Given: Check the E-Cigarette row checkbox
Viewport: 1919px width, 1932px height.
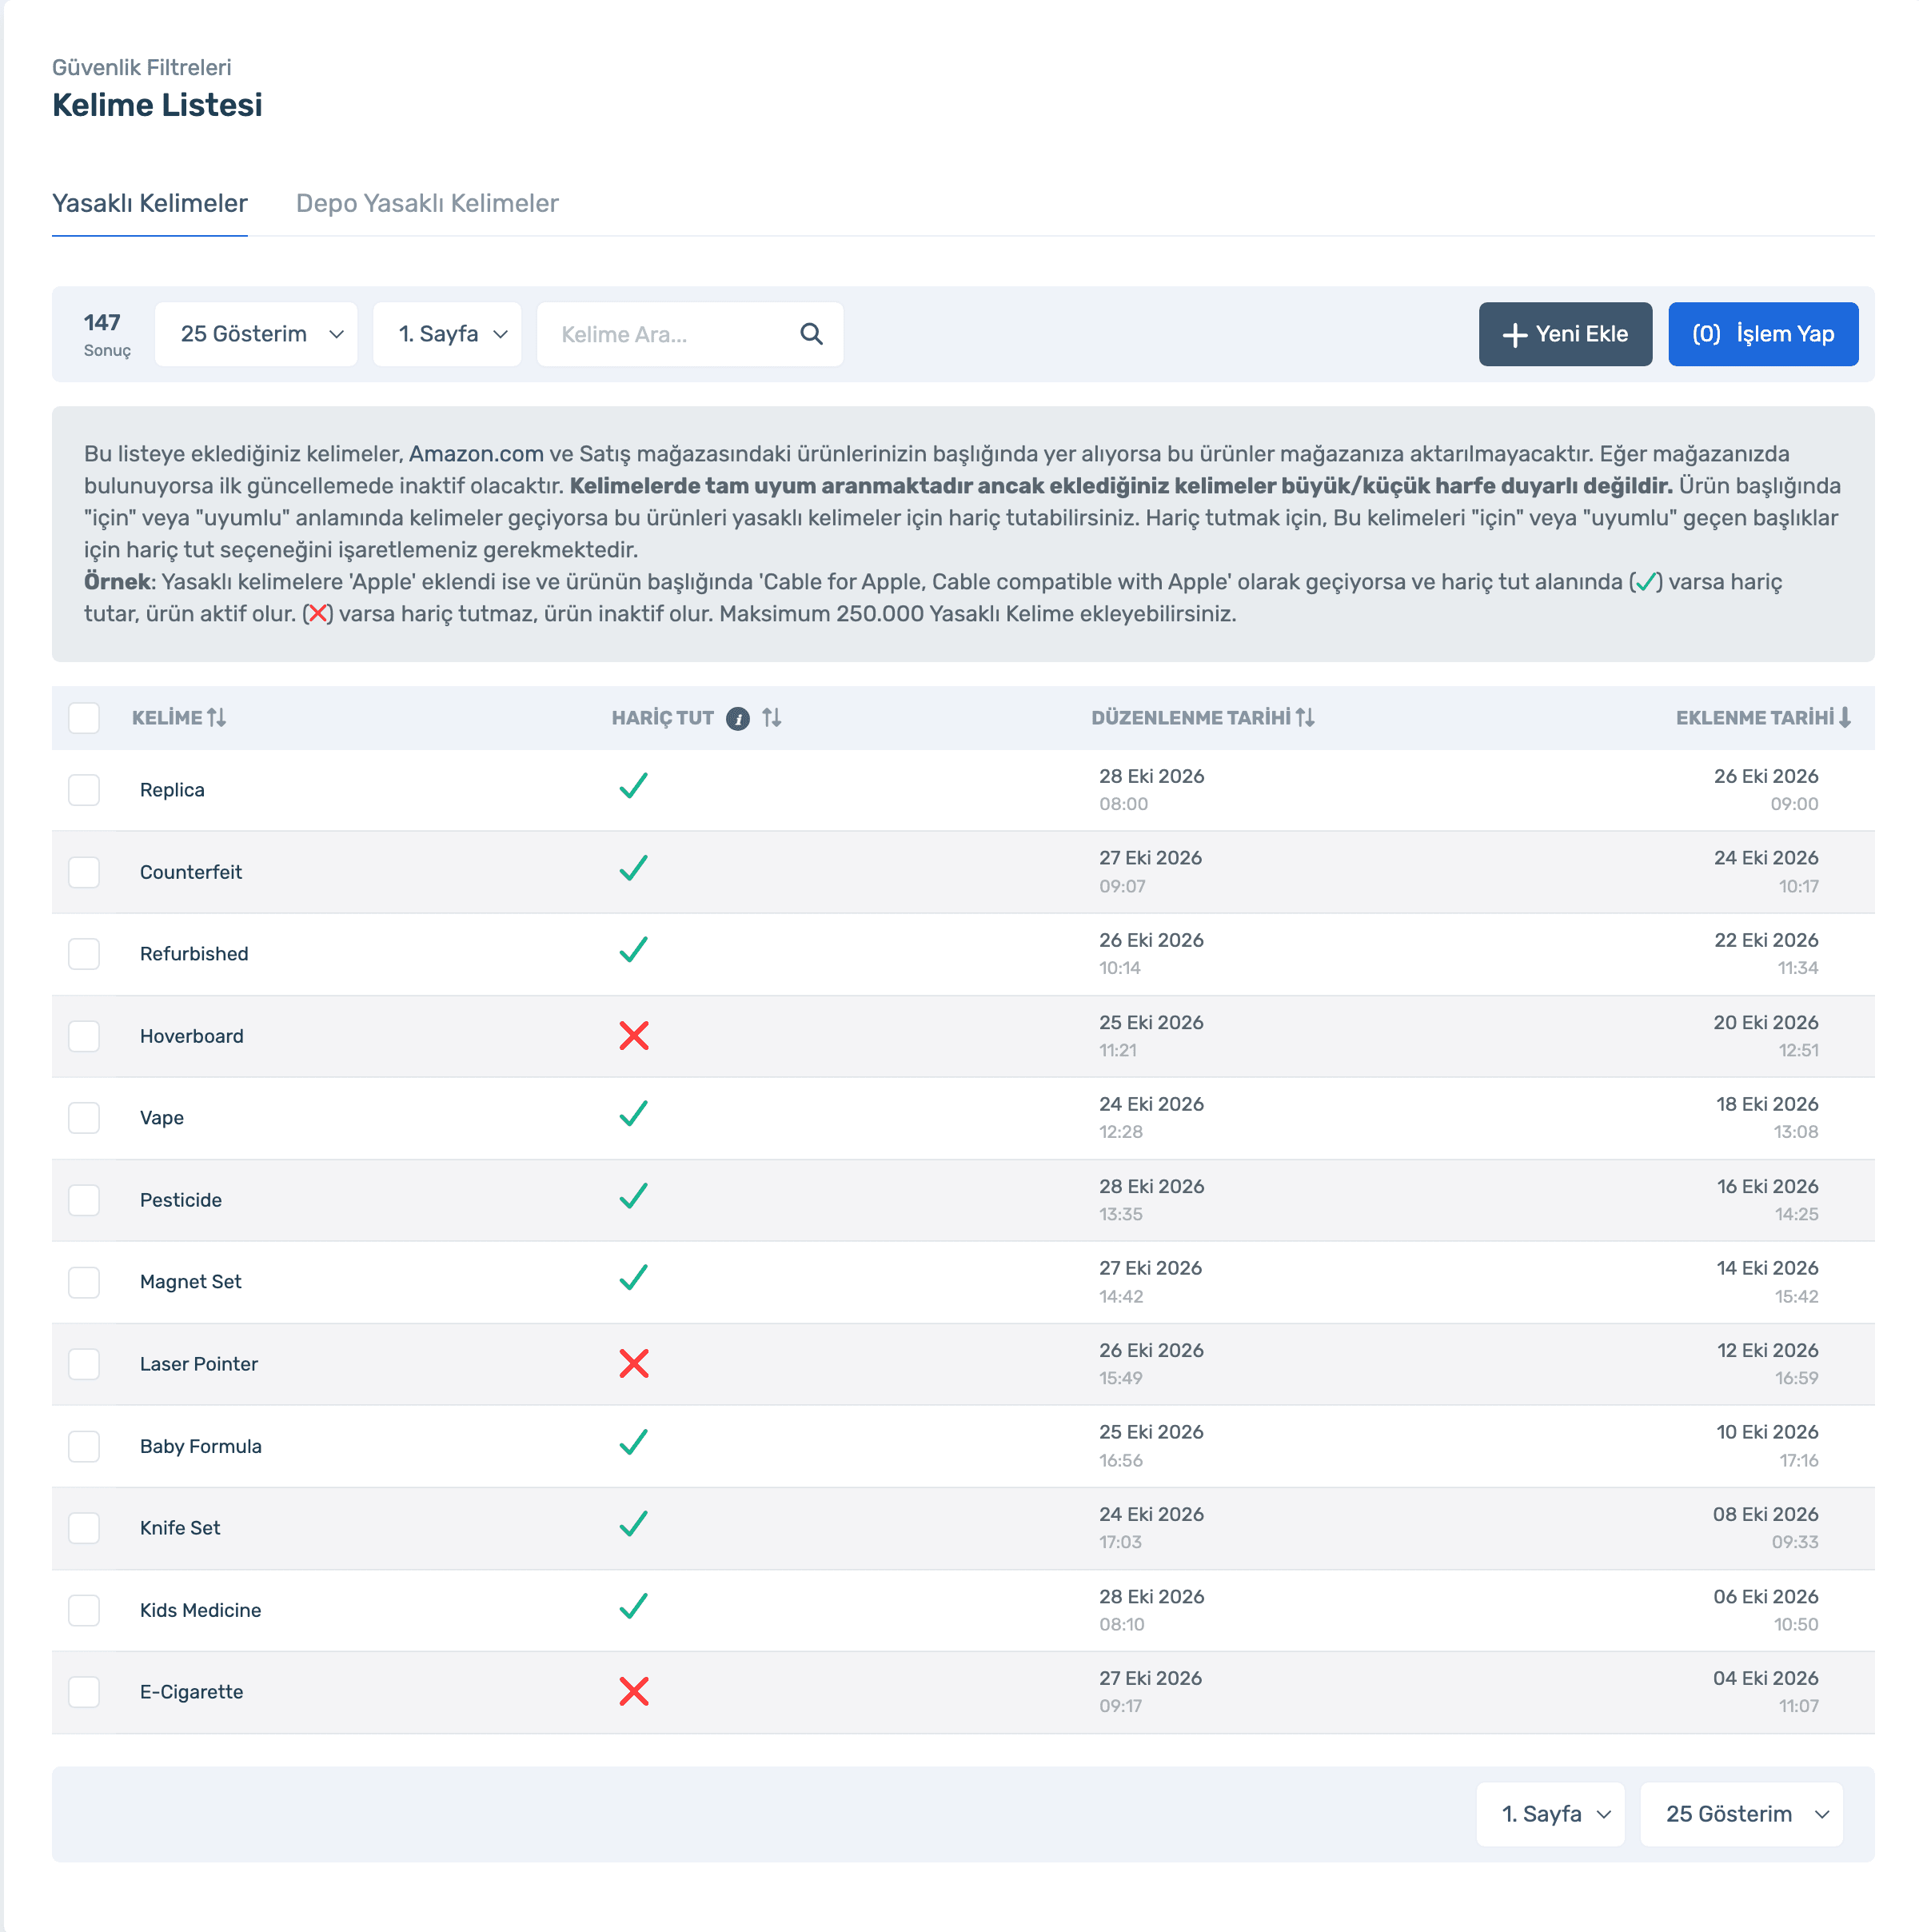Looking at the screenshot, I should (x=84, y=1692).
